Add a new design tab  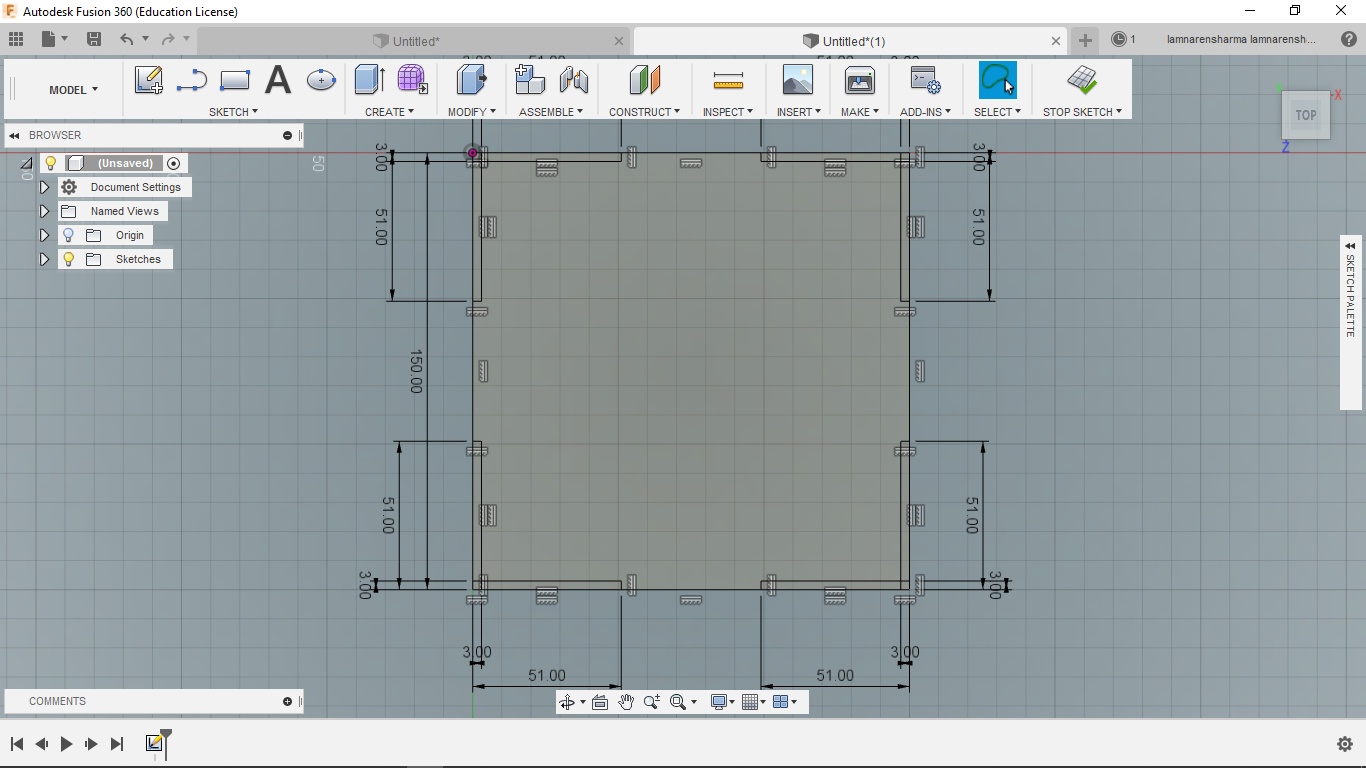click(1085, 41)
